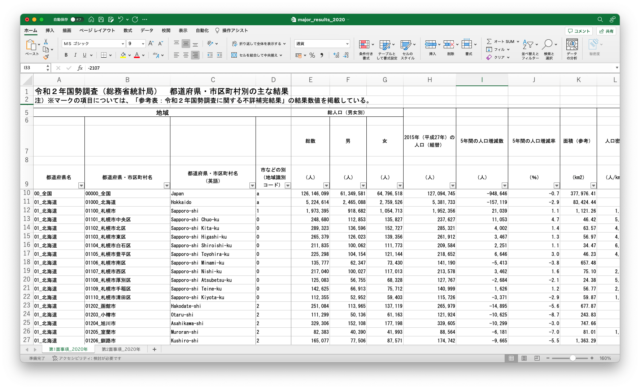Open the font name dropdown
Screen dimensions: 640x389
point(93,43)
